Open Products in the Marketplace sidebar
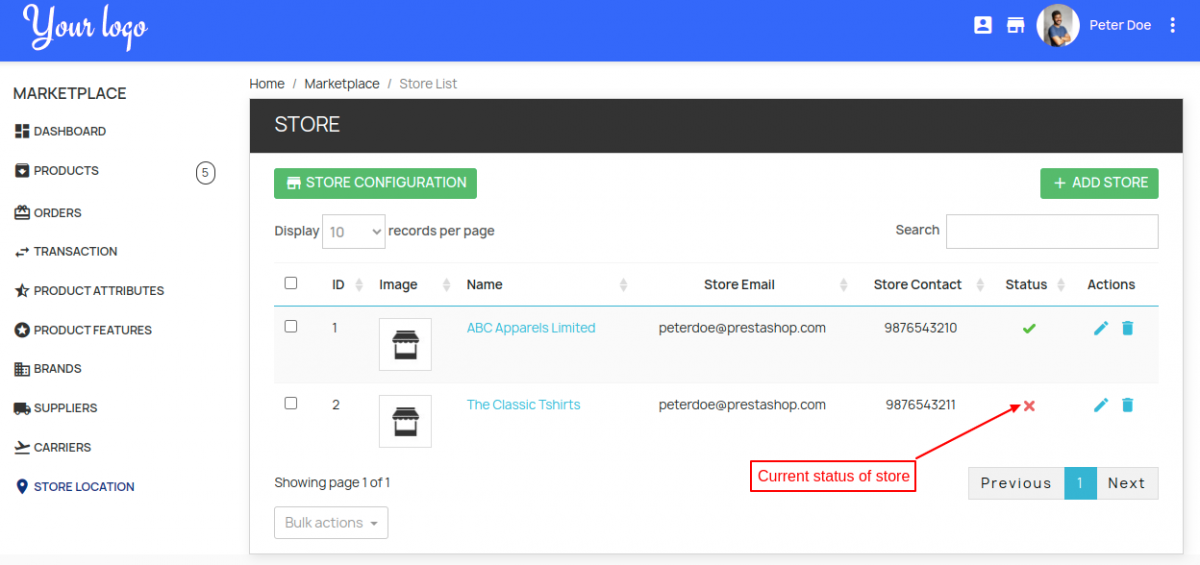The height and width of the screenshot is (565, 1200). tap(66, 171)
